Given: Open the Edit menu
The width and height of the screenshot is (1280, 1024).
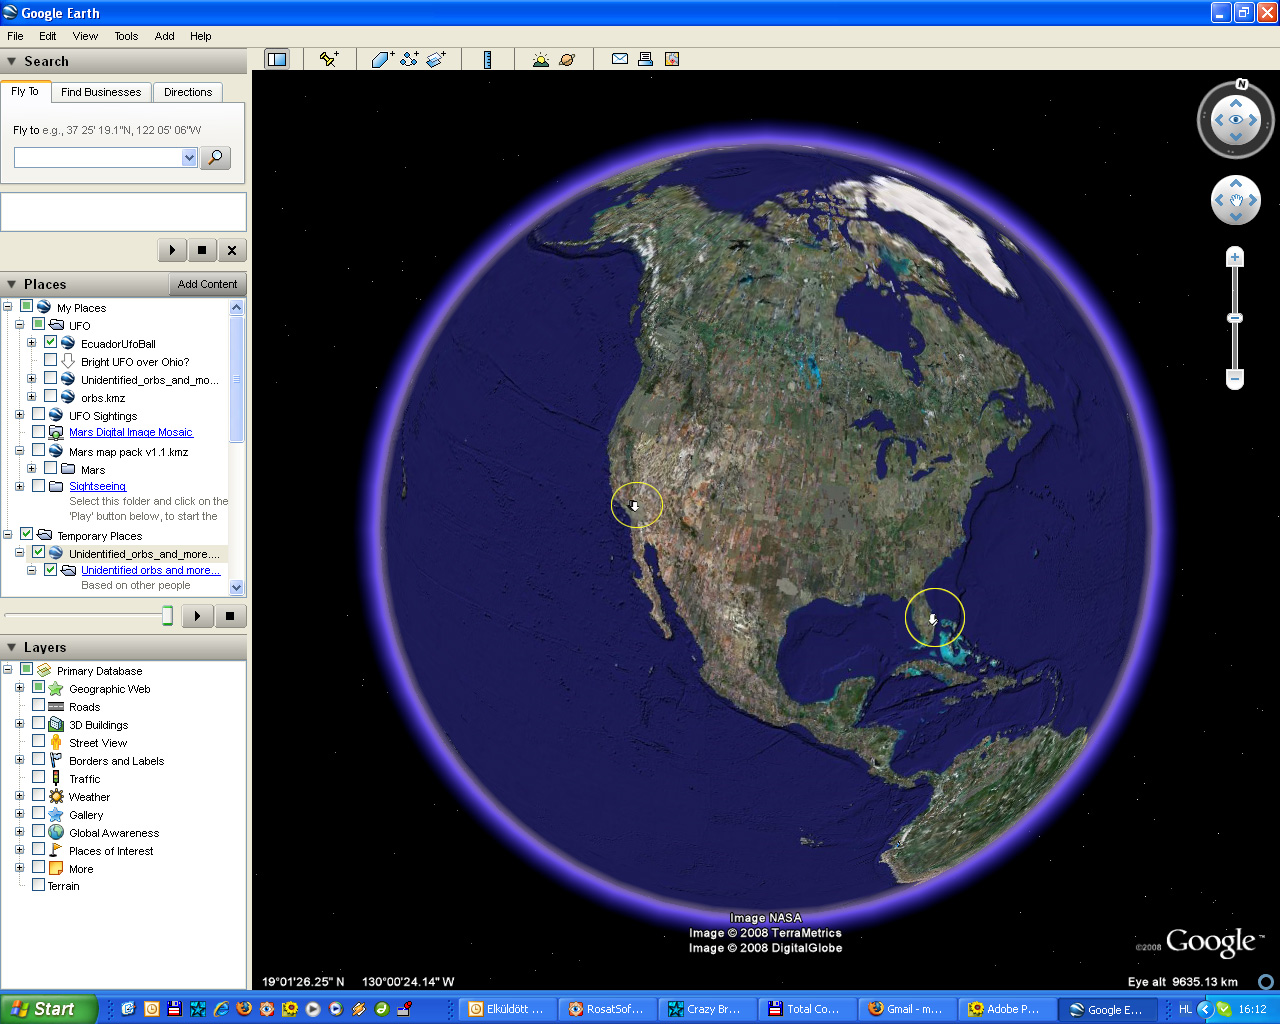Looking at the screenshot, I should coord(47,36).
